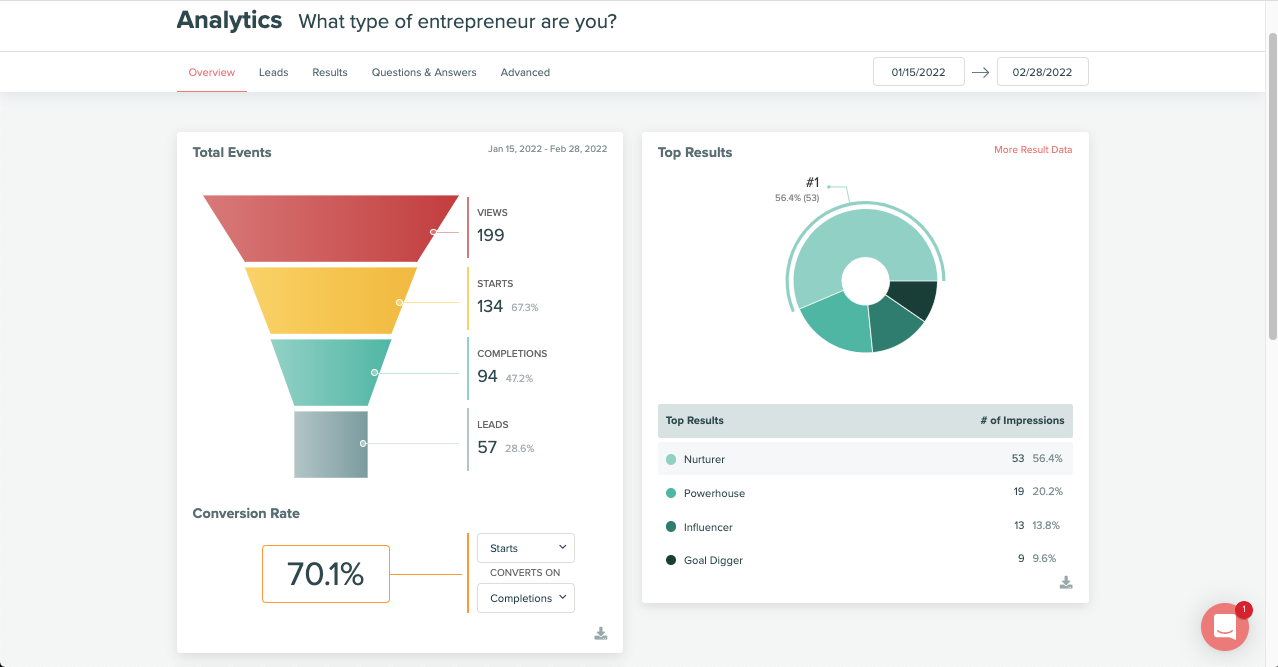Open the Starts conversion dropdown
Image resolution: width=1278 pixels, height=667 pixels.
tap(526, 548)
